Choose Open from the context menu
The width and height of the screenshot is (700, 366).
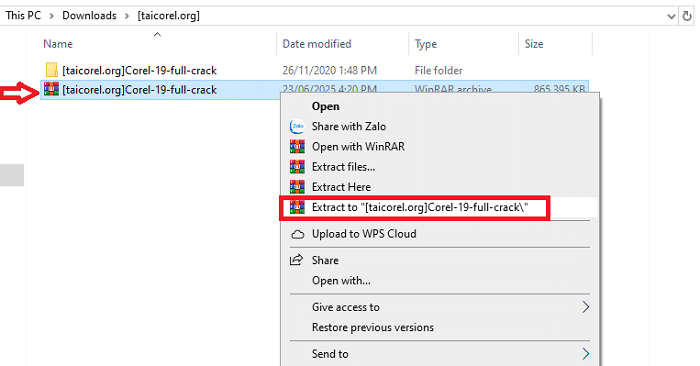tap(325, 107)
